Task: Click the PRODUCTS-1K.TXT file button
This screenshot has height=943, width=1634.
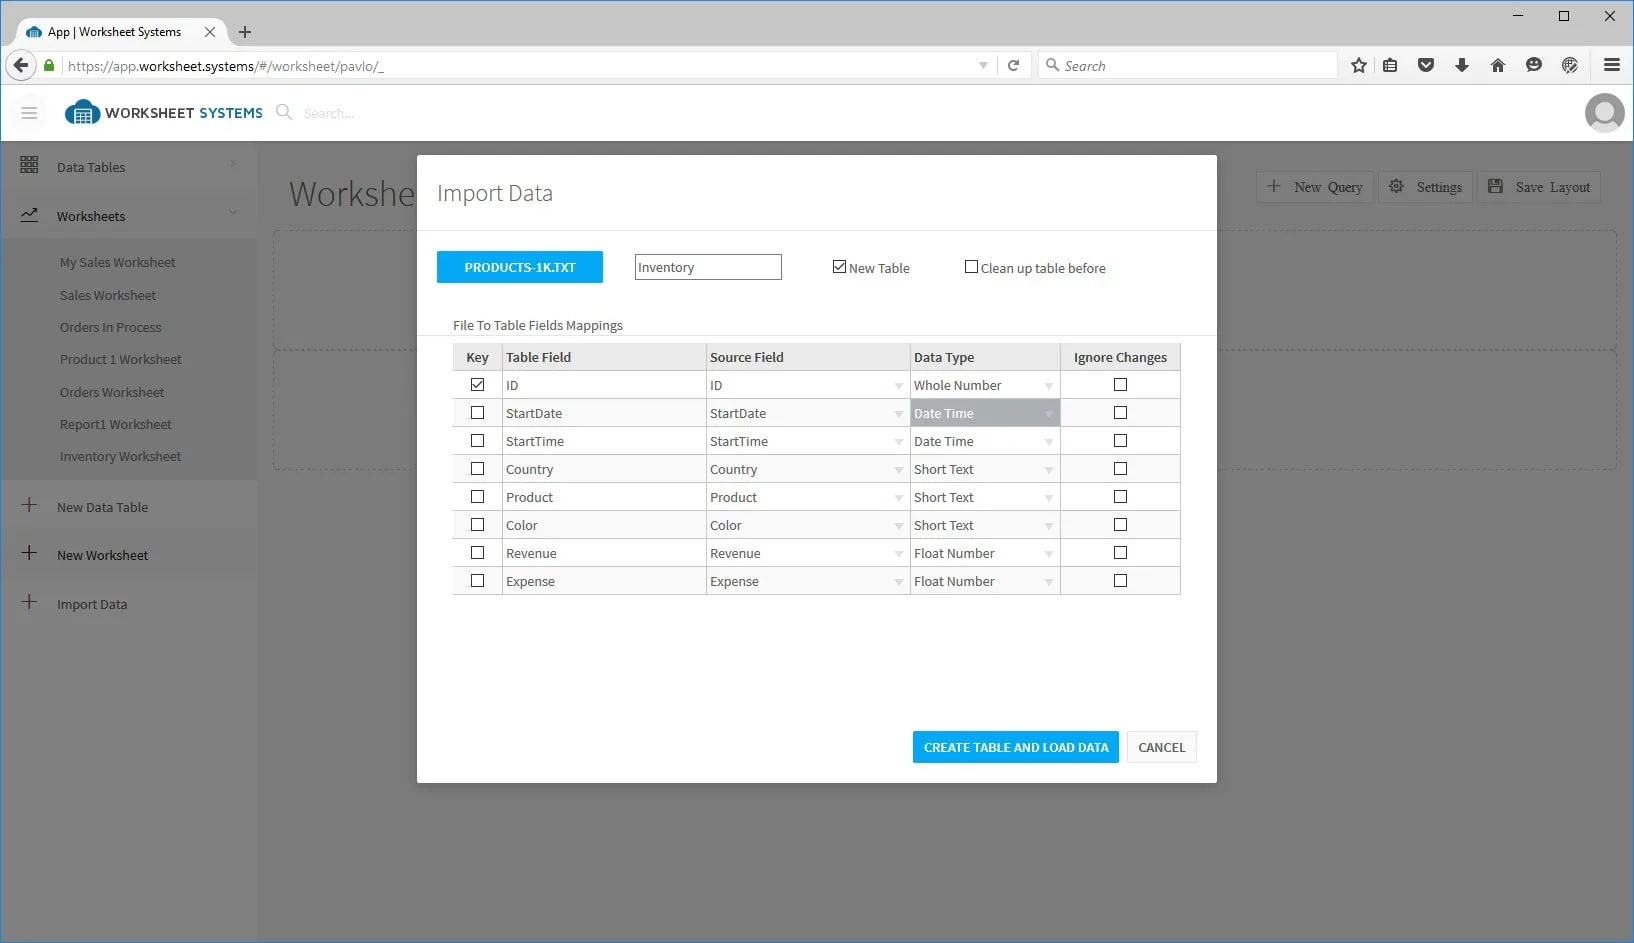Action: click(x=520, y=267)
